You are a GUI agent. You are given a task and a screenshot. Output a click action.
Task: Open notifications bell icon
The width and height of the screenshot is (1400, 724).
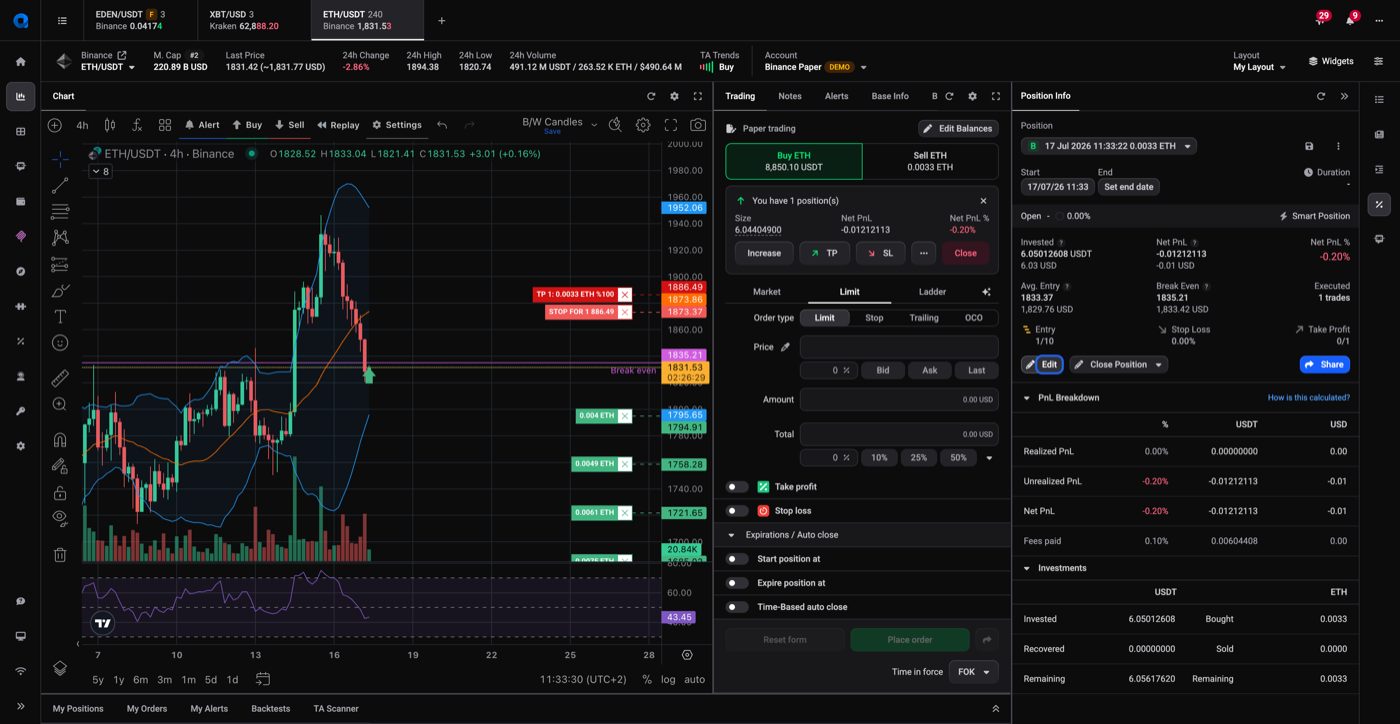click(1350, 20)
